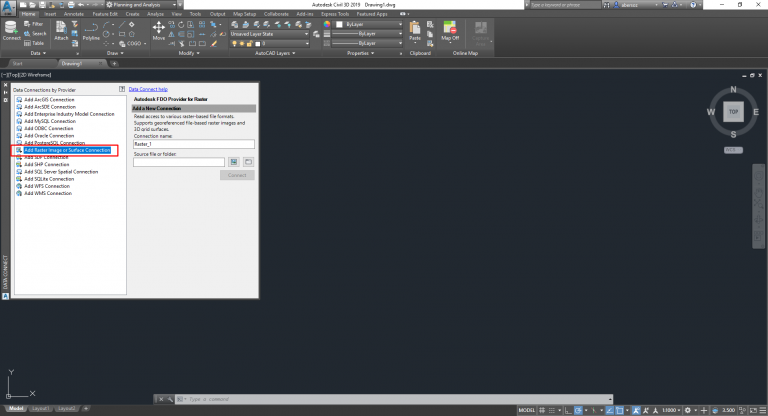
Task: Open the Data Connect help link
Action: 148,89
